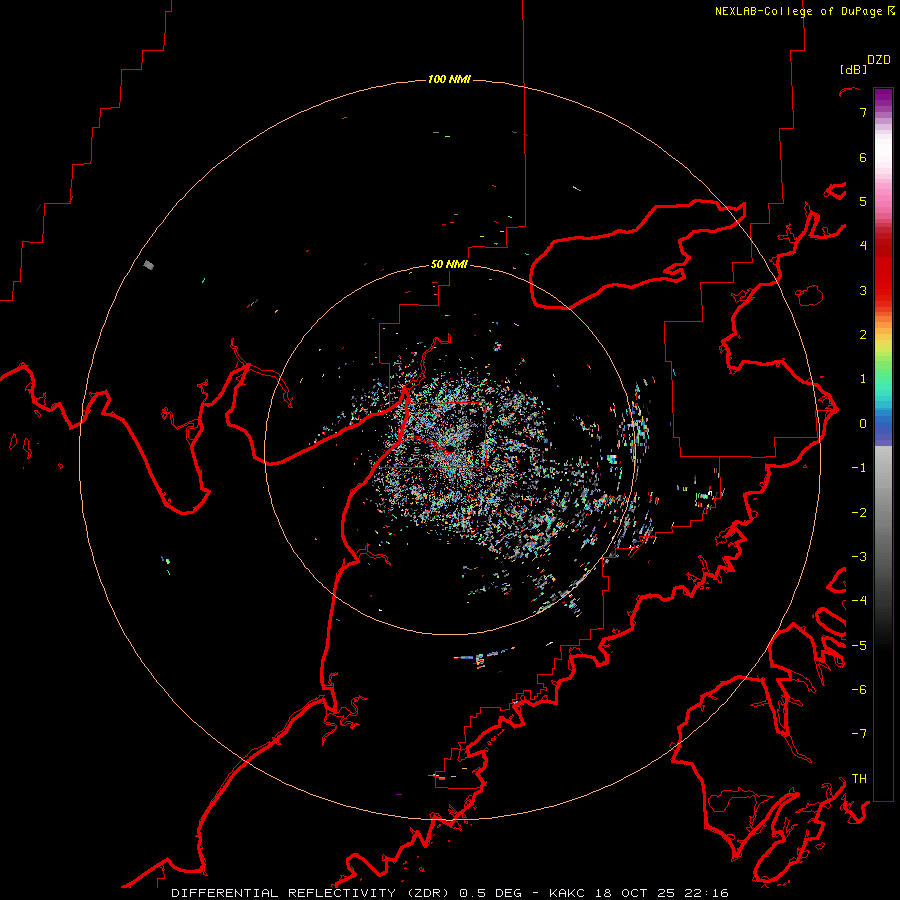Click the 6 dB value on the color scale

pyautogui.click(x=863, y=157)
